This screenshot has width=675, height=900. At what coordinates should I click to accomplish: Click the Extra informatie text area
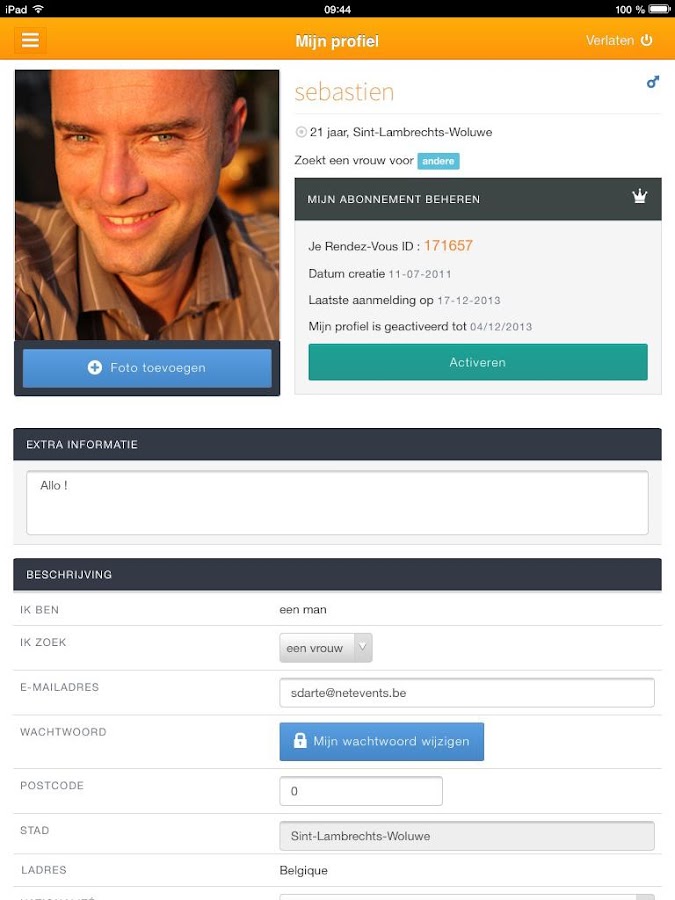(336, 502)
